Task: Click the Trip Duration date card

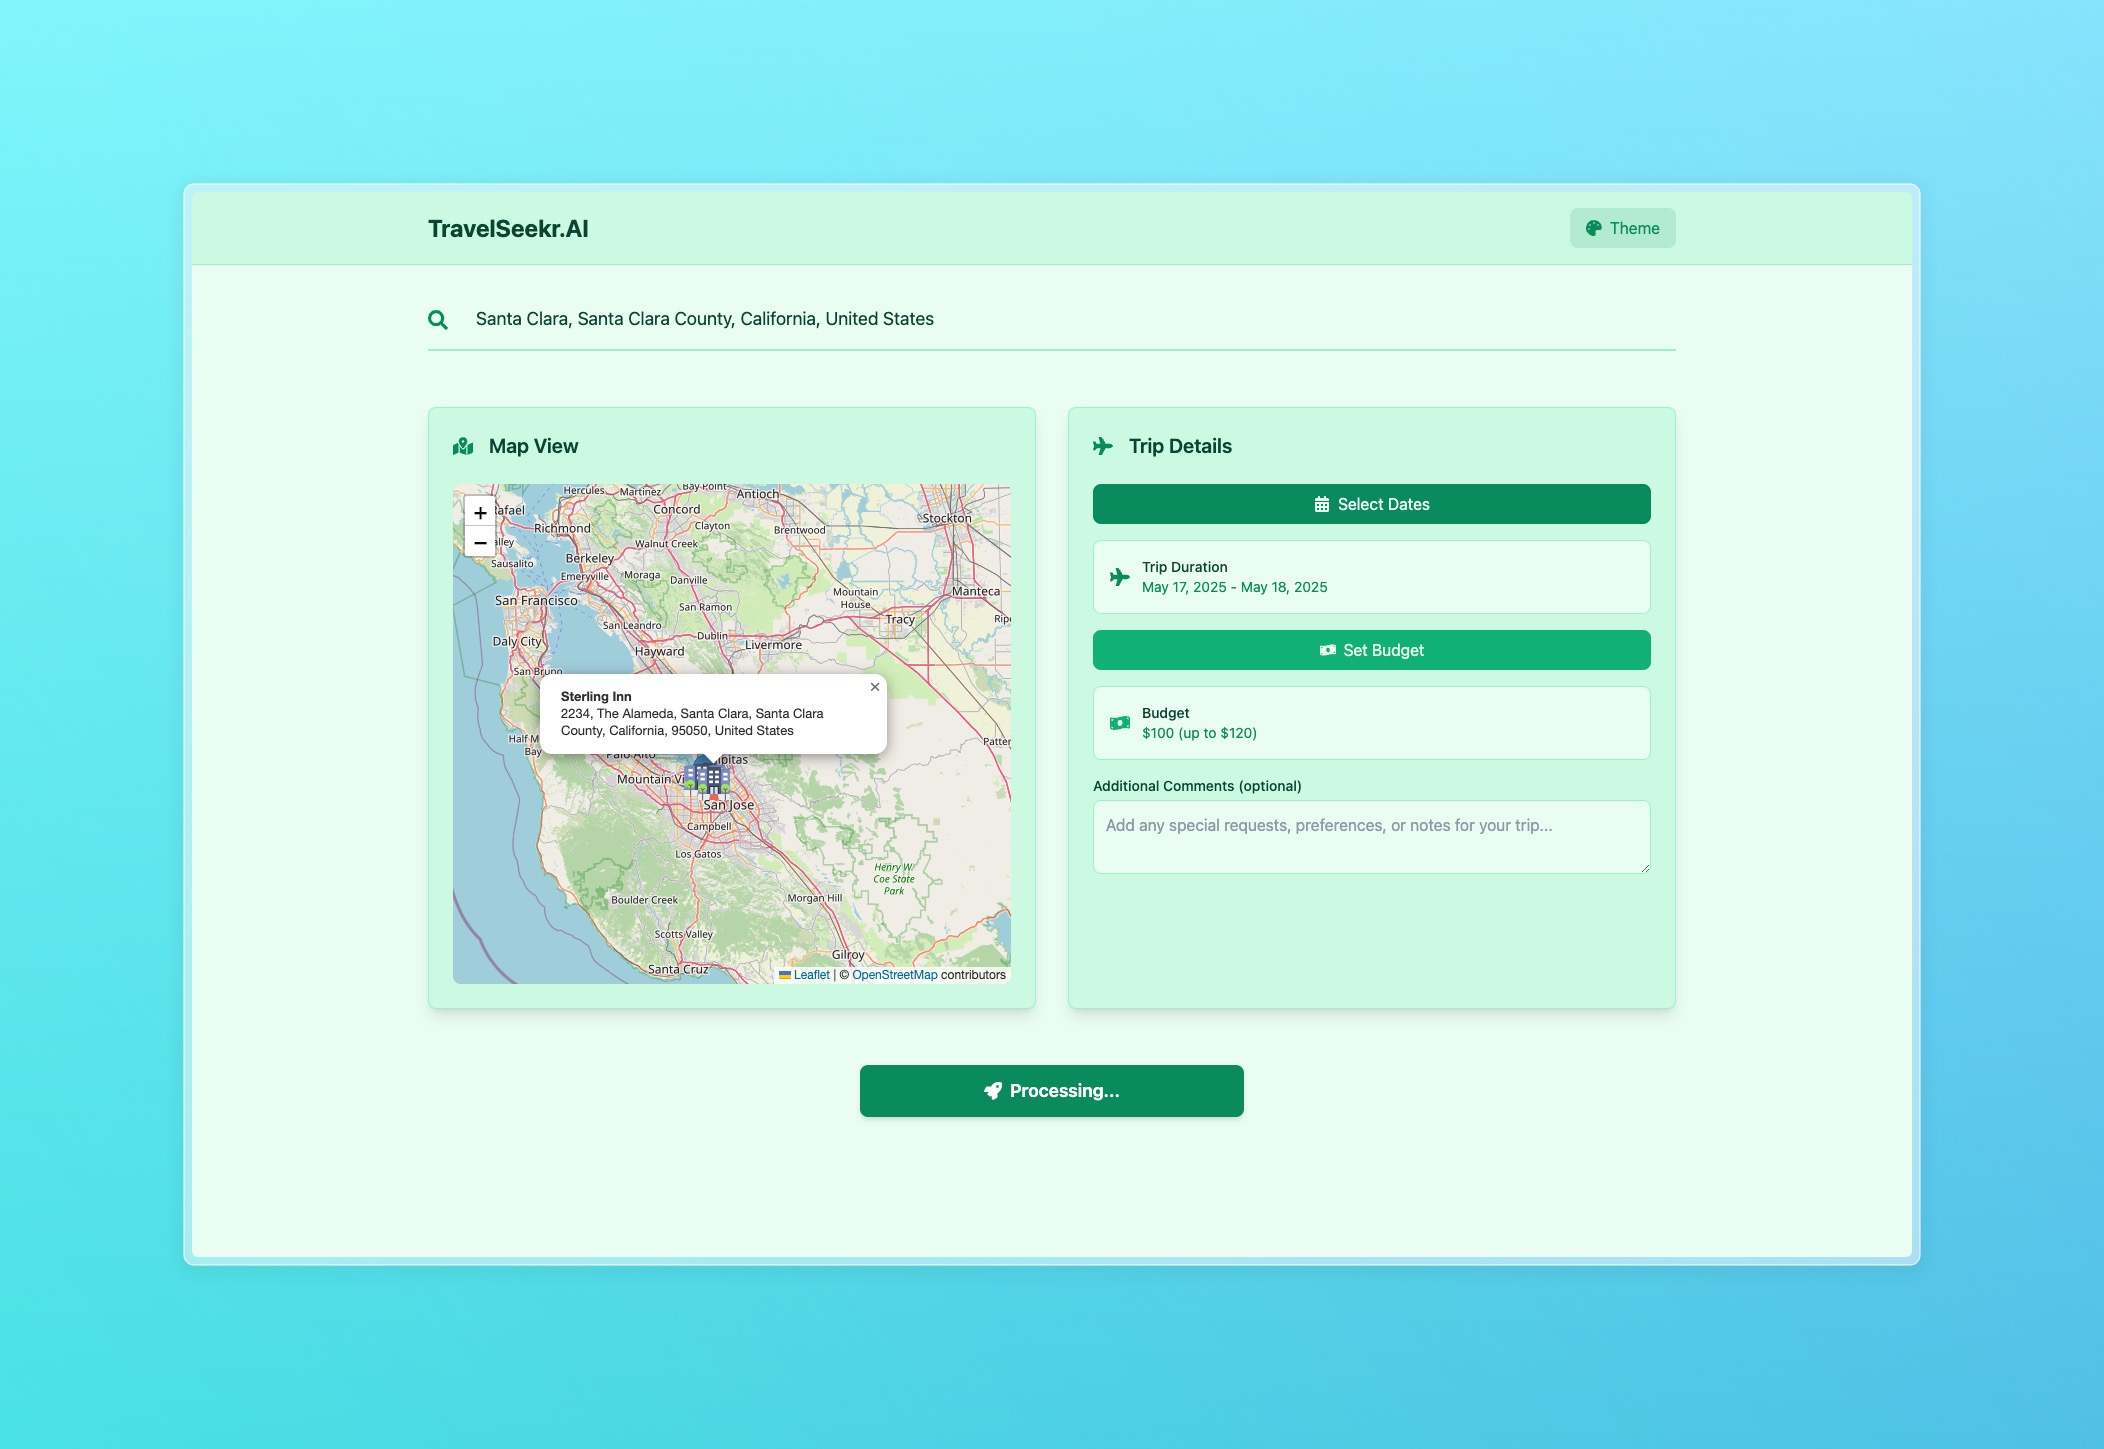Action: coord(1371,577)
